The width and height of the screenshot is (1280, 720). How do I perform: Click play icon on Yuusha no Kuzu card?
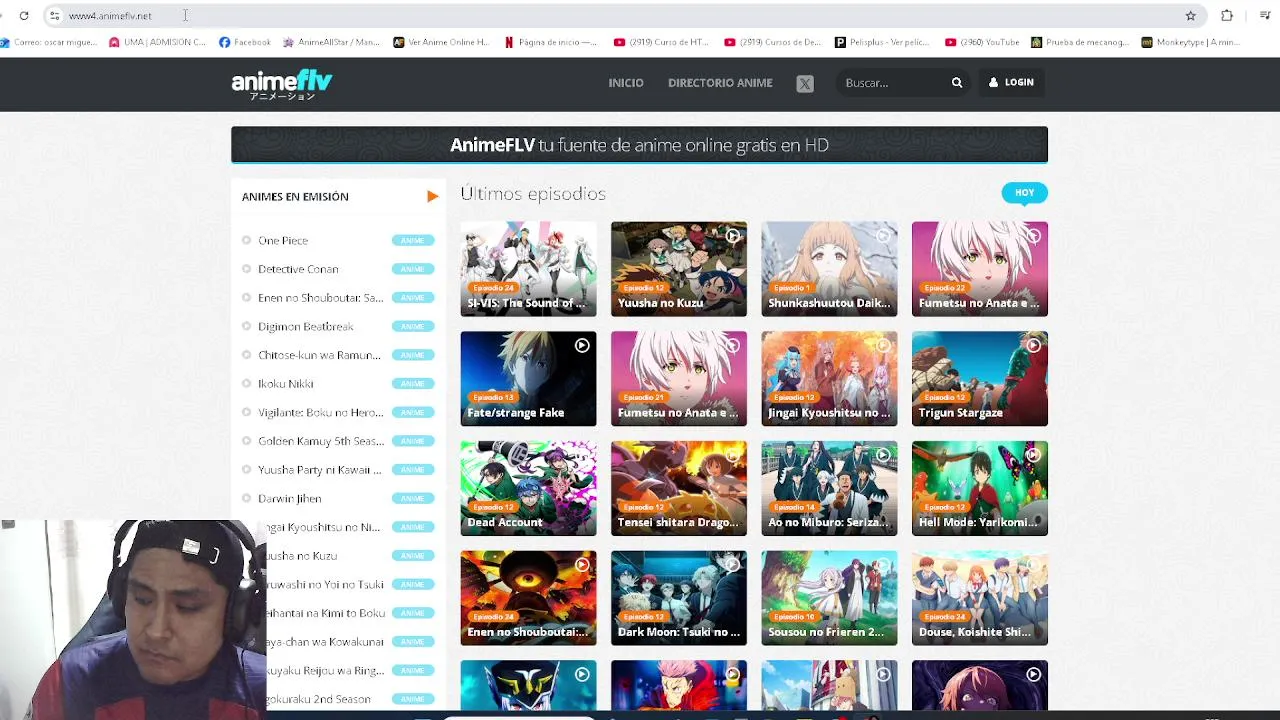coord(733,236)
